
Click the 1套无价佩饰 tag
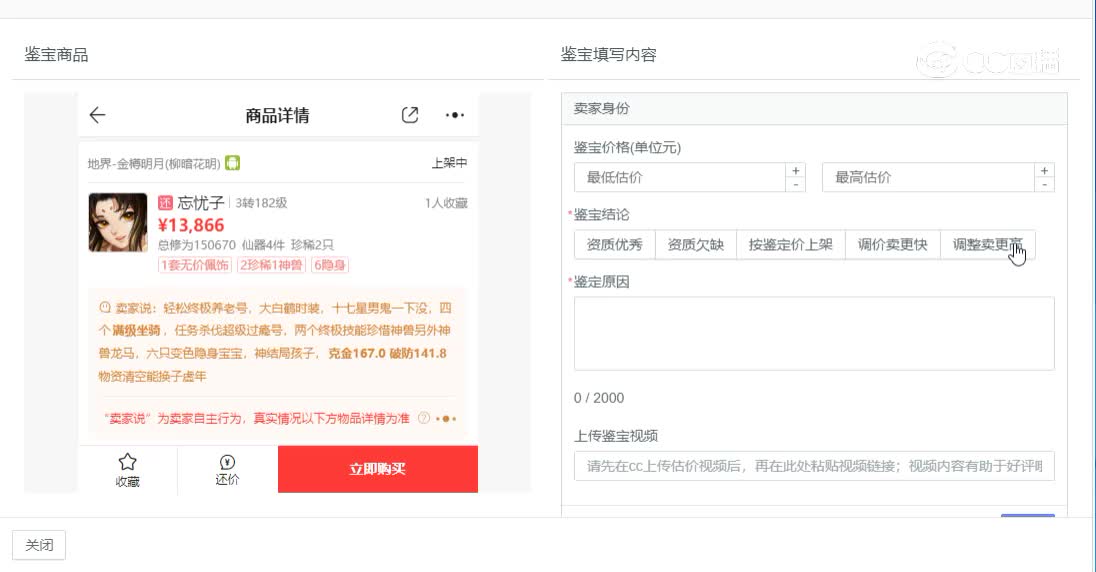coord(195,265)
